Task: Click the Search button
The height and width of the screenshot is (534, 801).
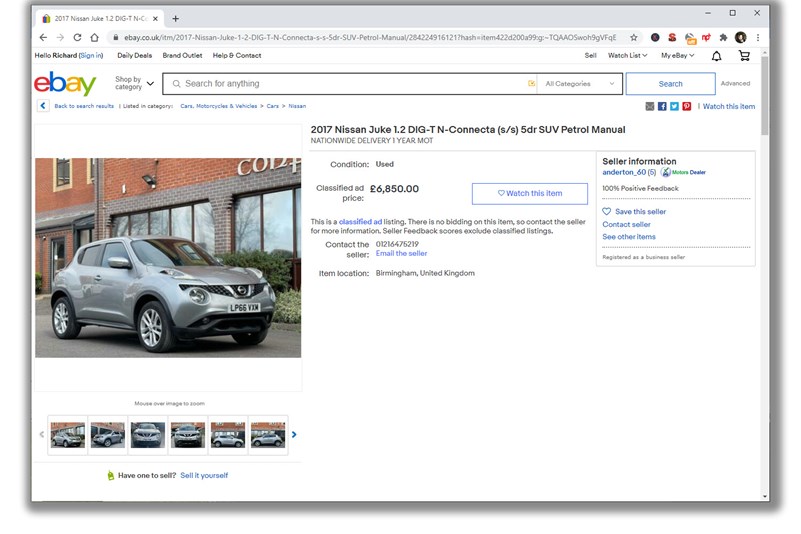Action: [x=670, y=84]
